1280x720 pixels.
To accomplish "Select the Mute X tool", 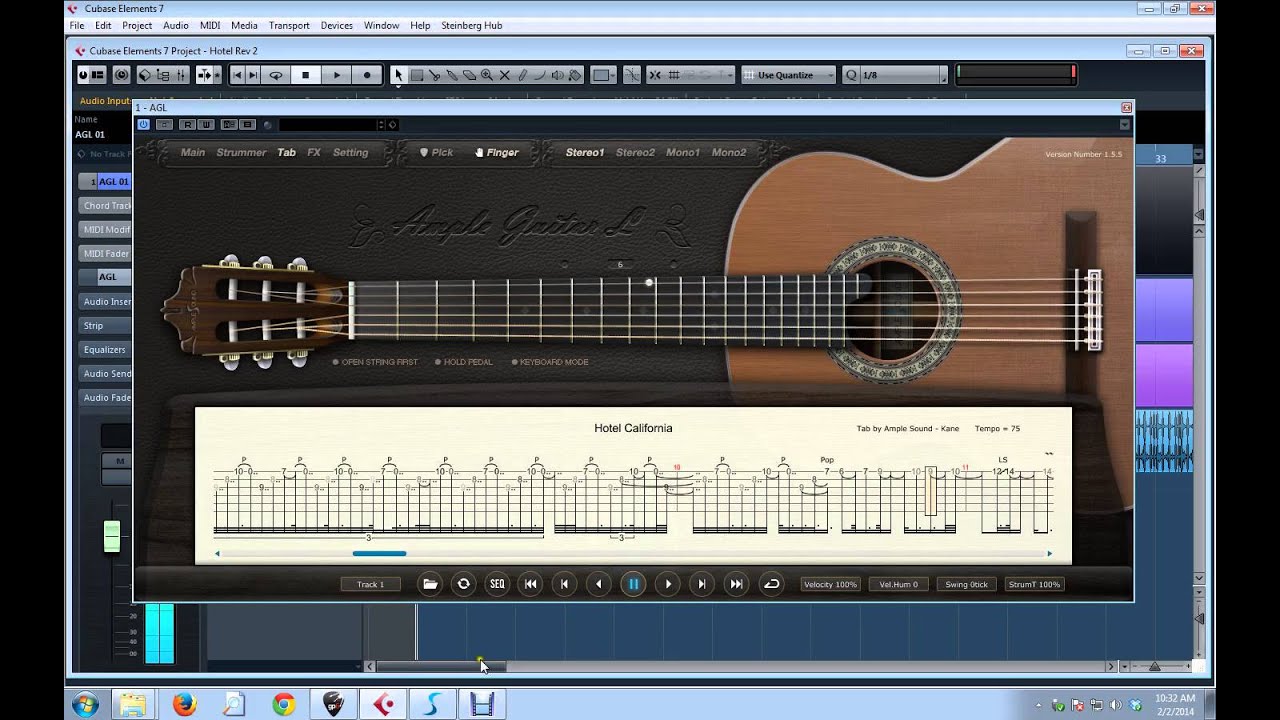I will [504, 75].
